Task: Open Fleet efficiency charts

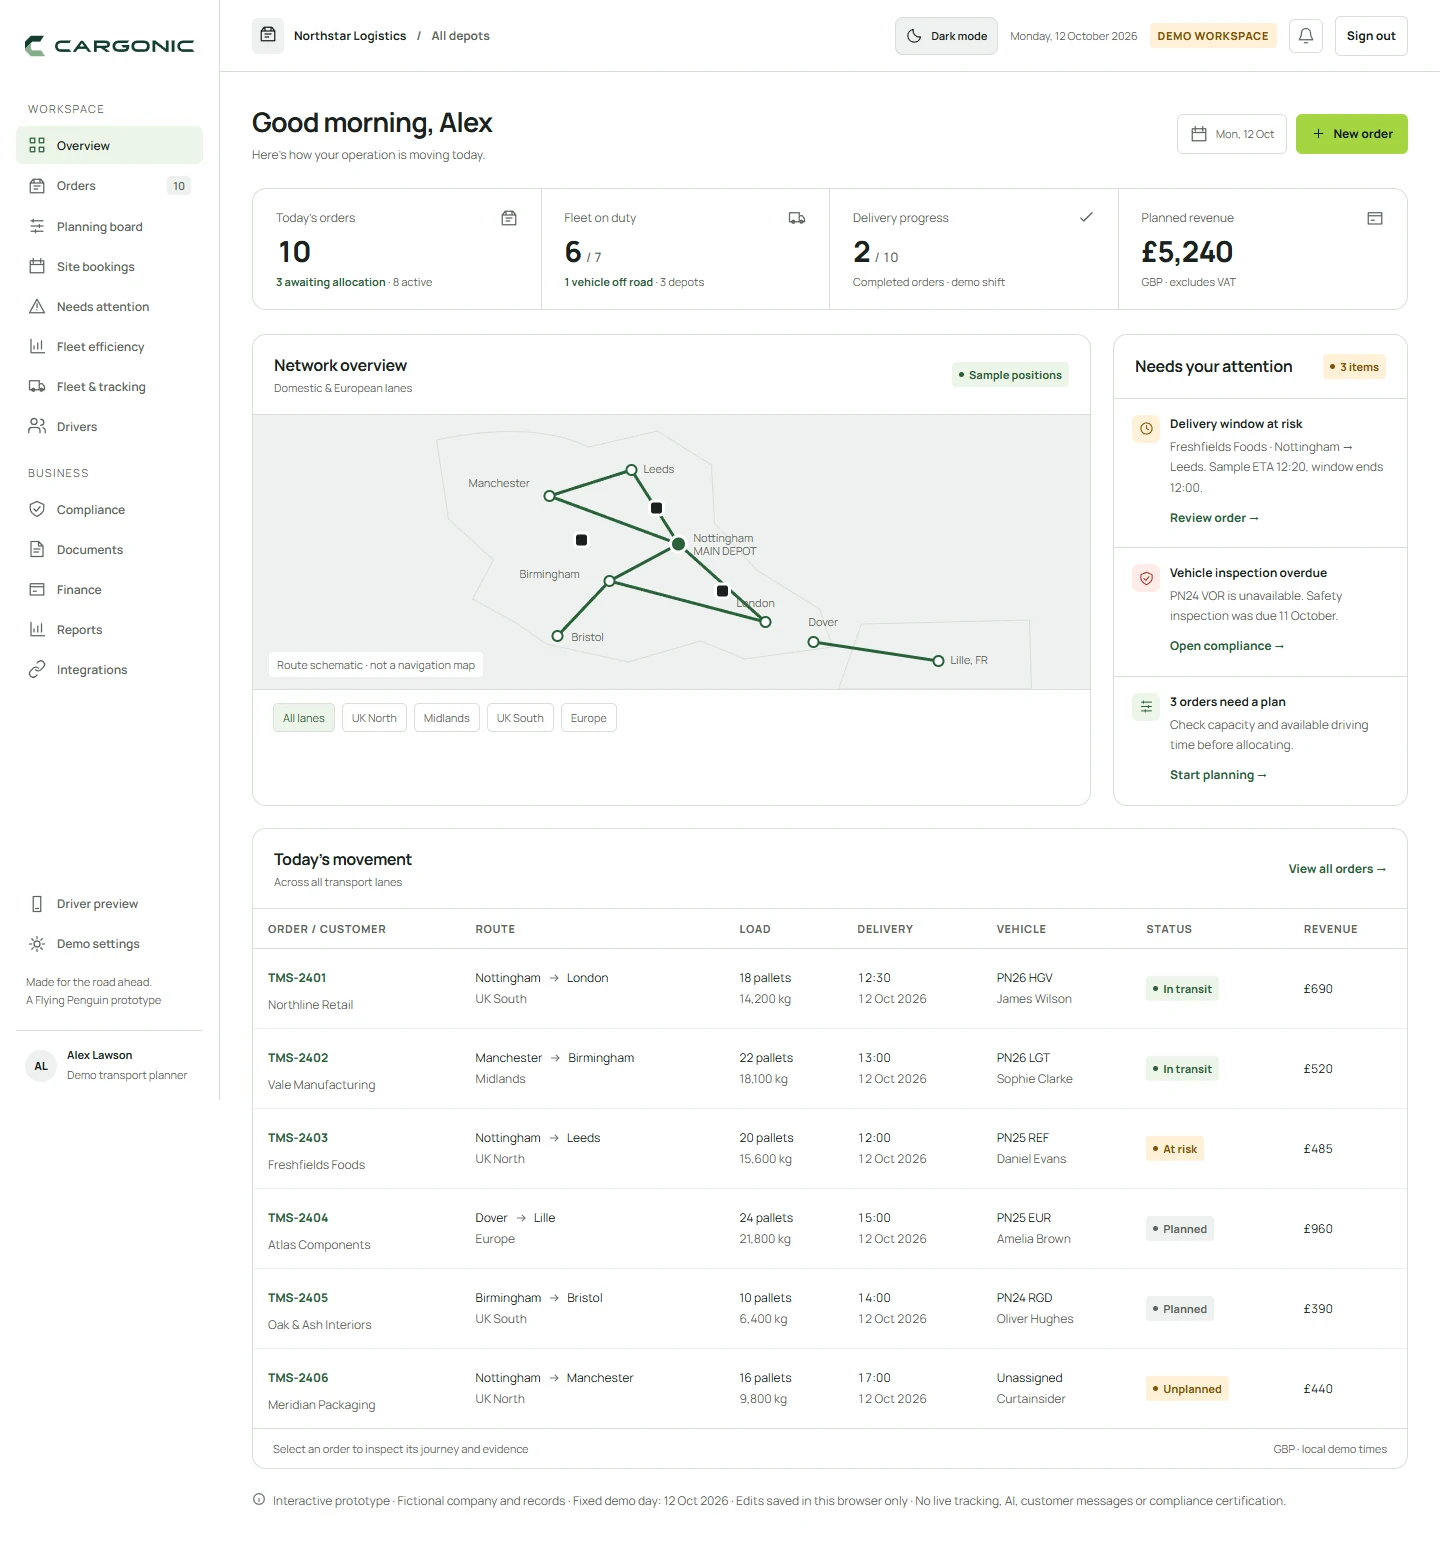Action: click(109, 347)
